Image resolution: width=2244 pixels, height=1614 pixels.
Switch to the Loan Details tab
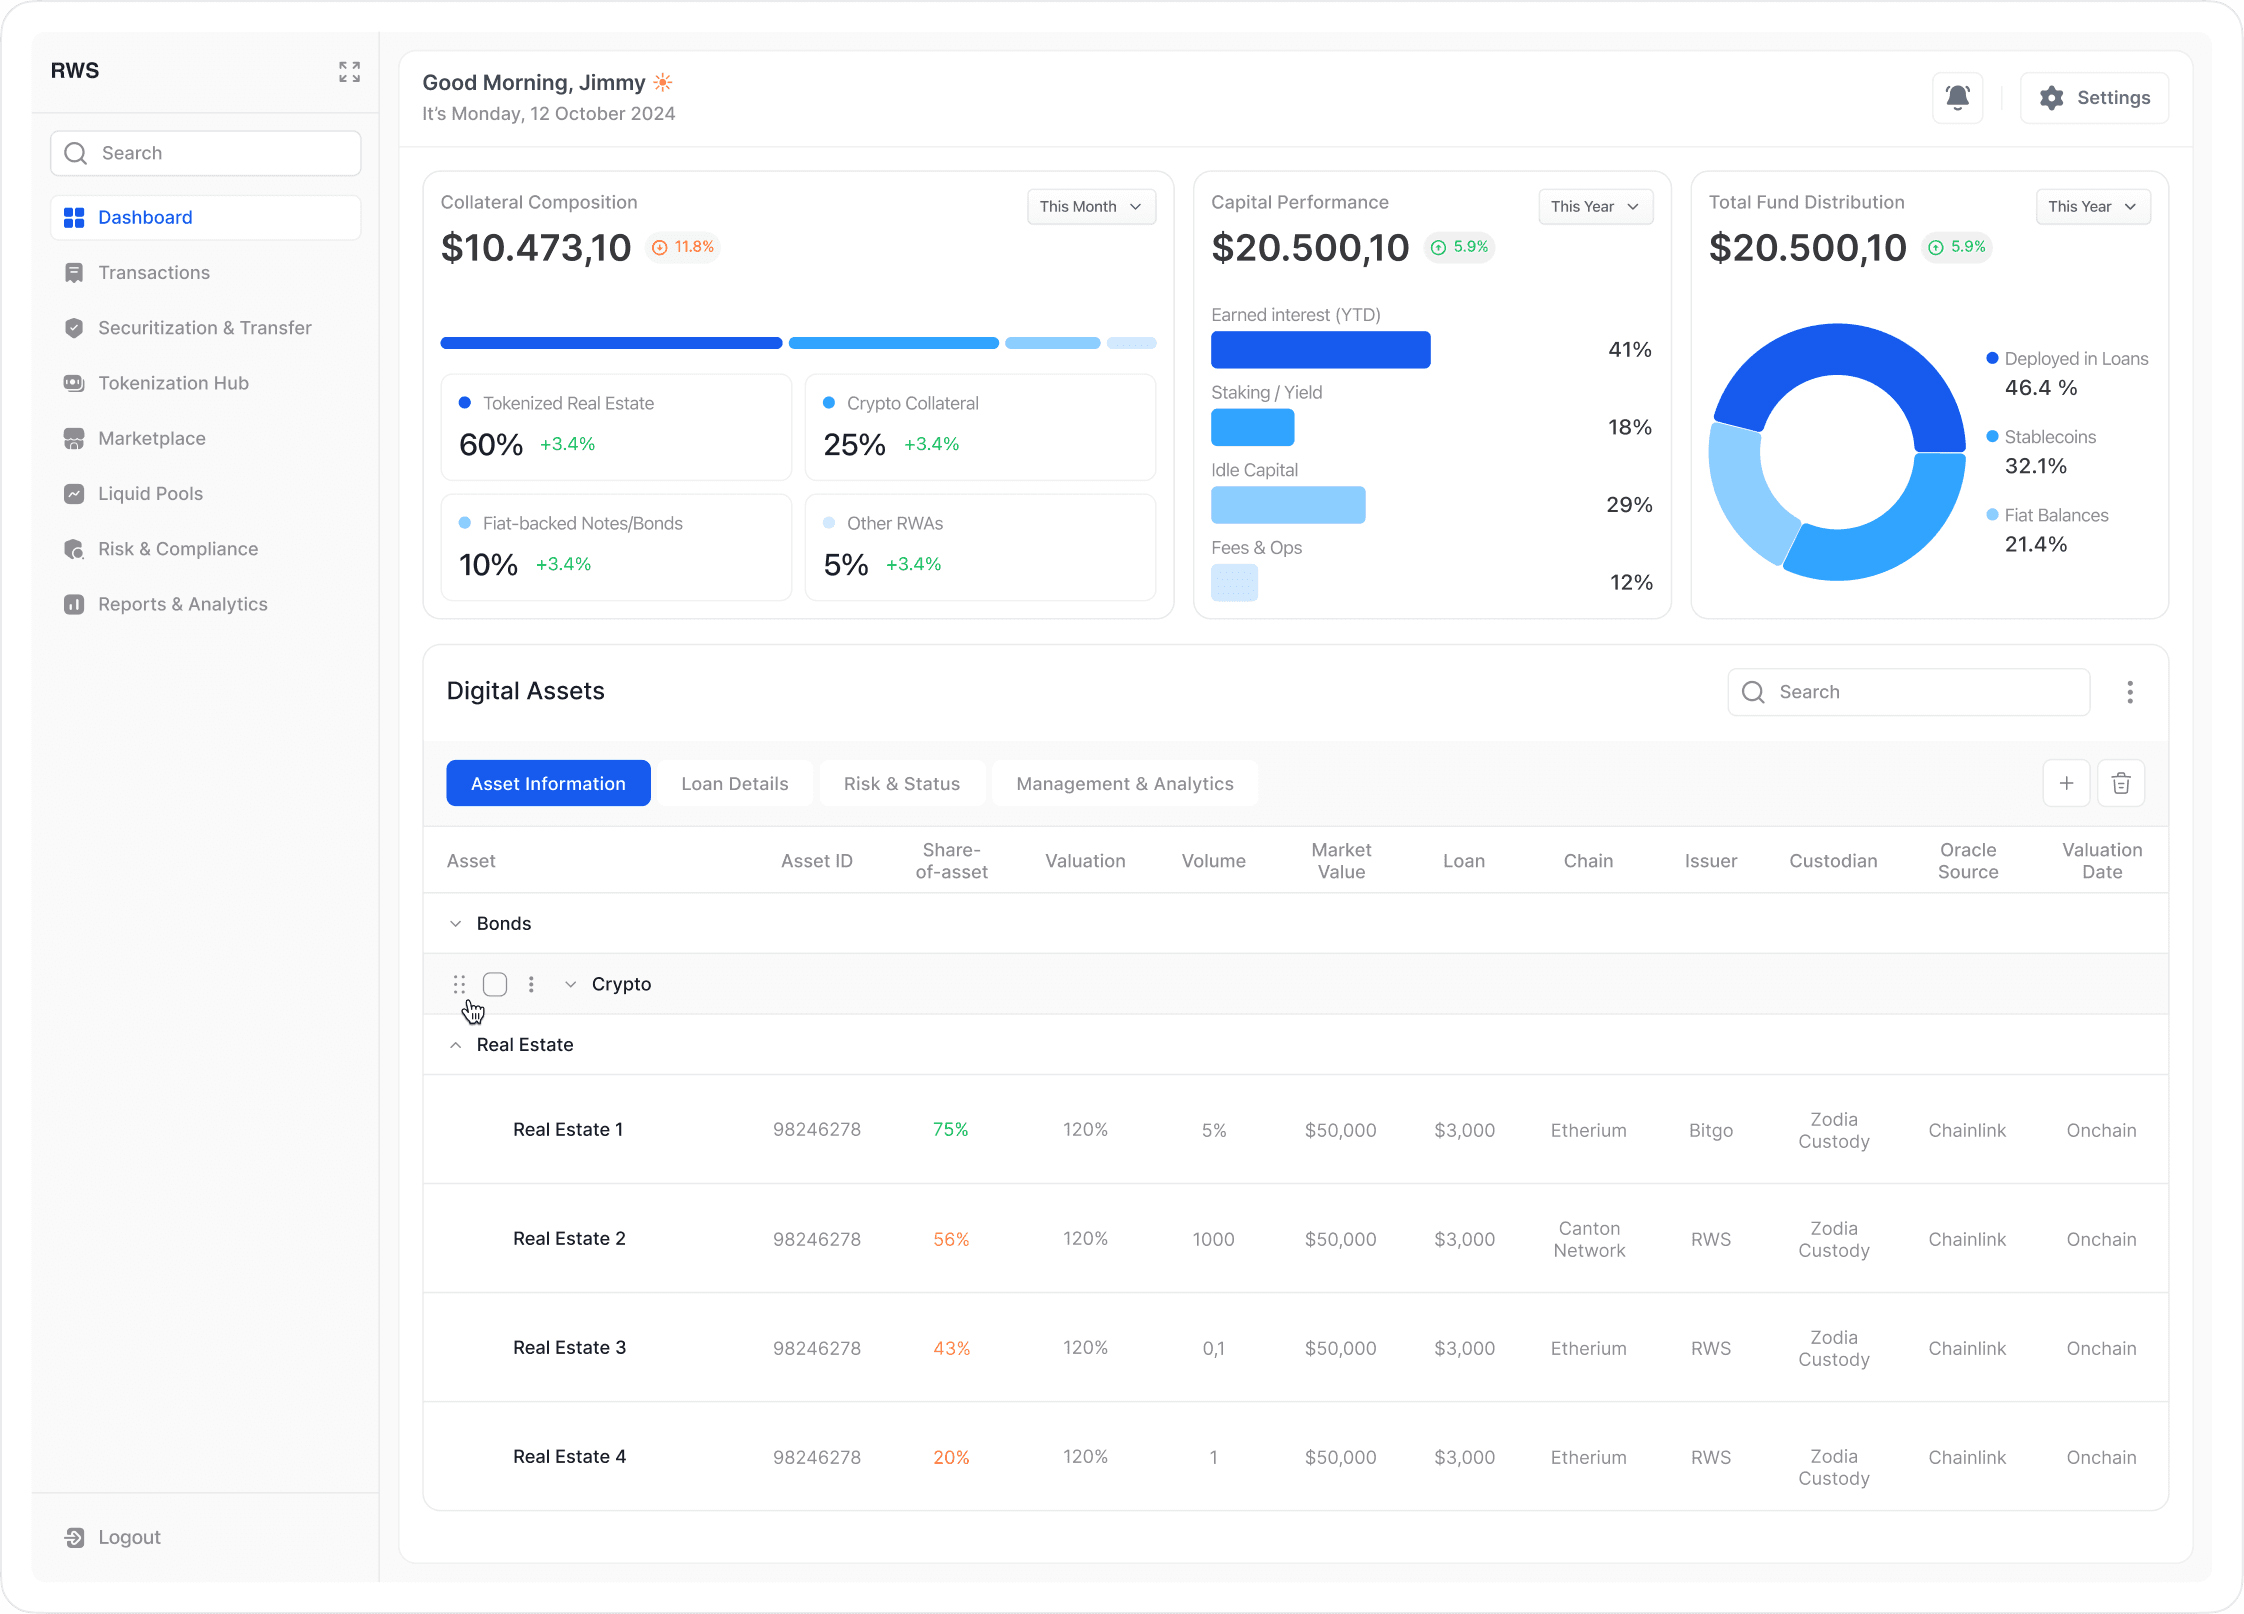point(734,784)
